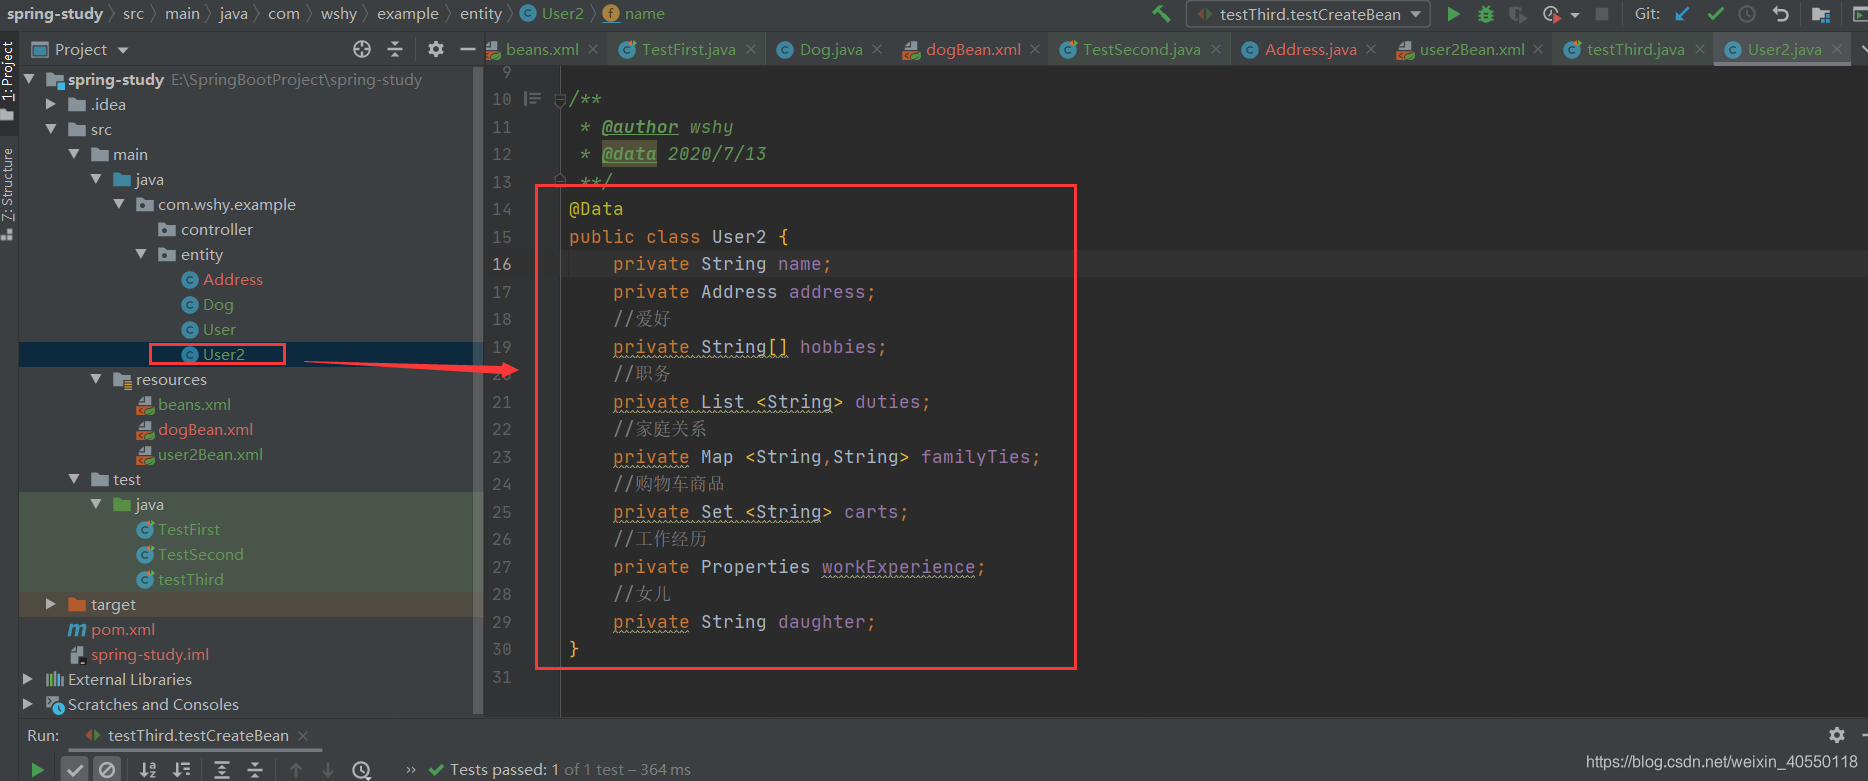Close the testThird.java tab

tap(1699, 49)
